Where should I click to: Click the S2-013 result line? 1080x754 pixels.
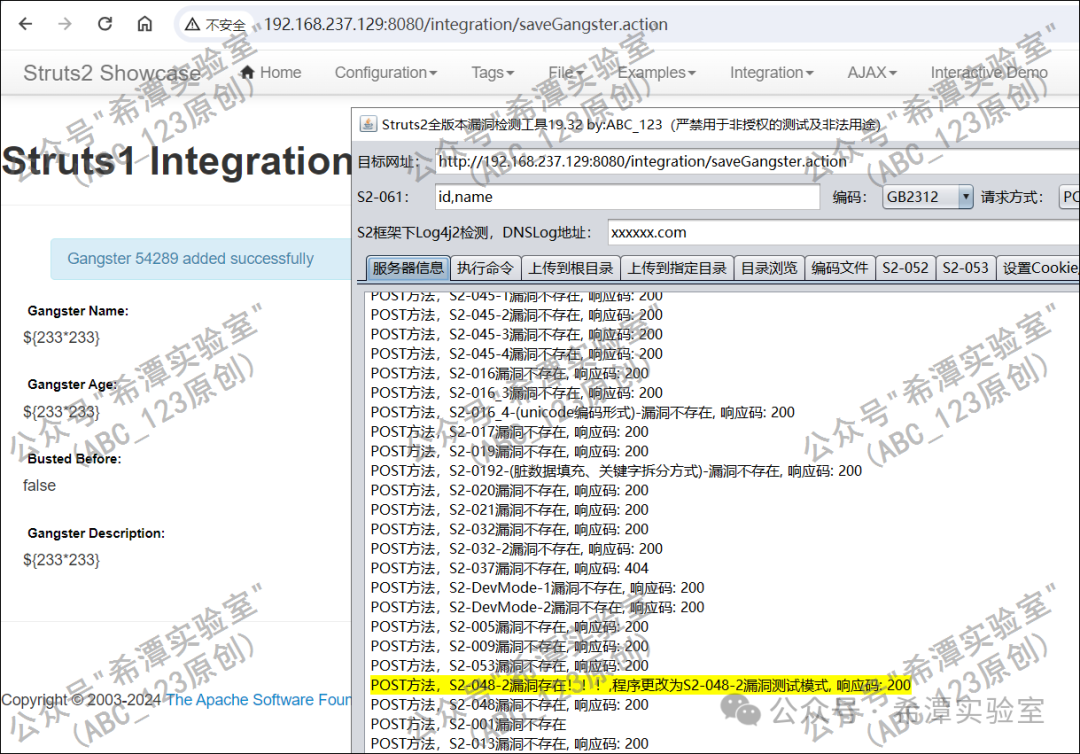[509, 744]
